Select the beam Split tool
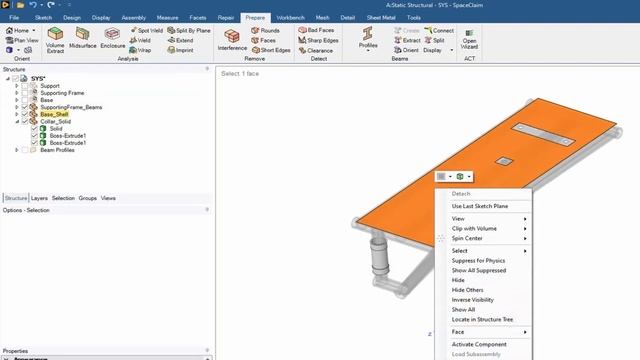The height and width of the screenshot is (360, 640). coord(434,40)
